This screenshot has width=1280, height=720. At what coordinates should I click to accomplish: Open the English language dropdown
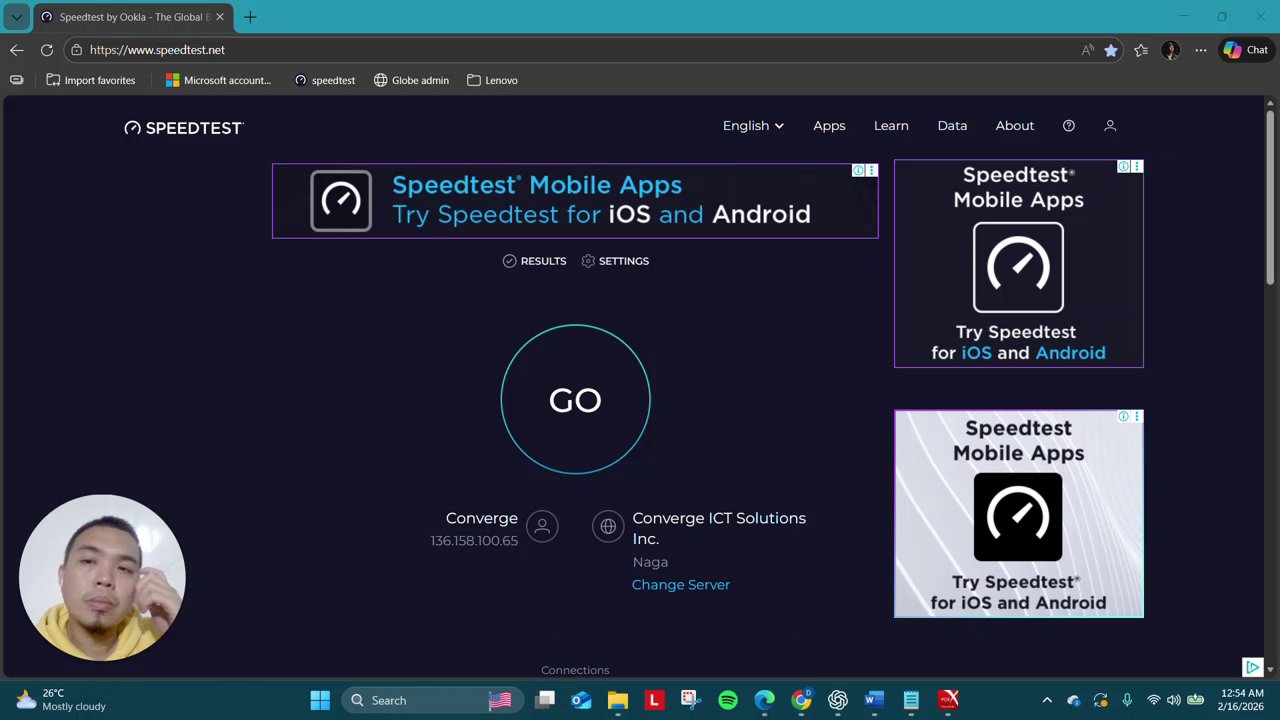(753, 126)
